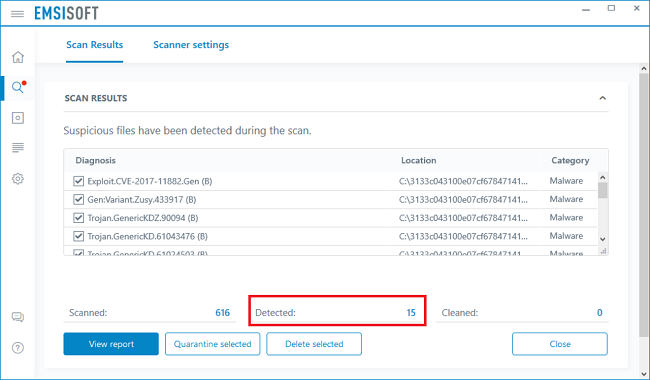The image size is (650, 380).
Task: Select Trojan.GenericKDZ.90094 (B) row text
Action: point(143,218)
